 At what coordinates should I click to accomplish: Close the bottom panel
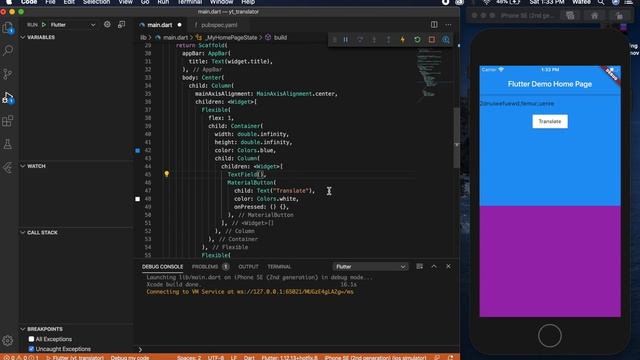pyautogui.click(x=448, y=267)
